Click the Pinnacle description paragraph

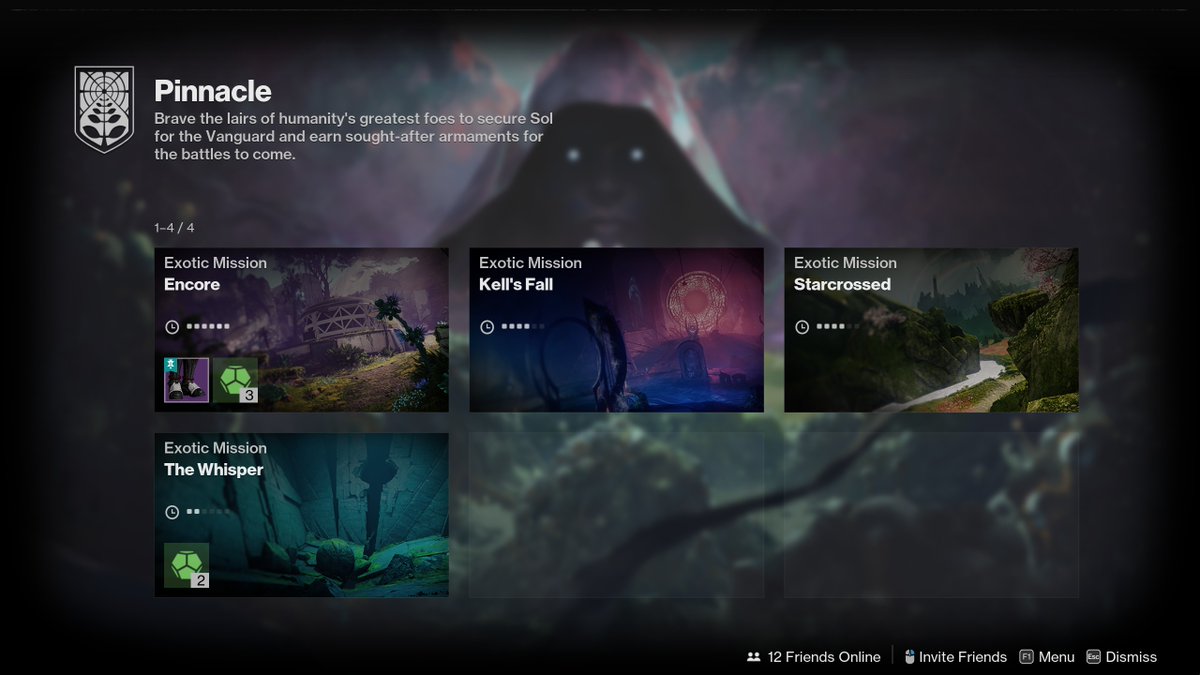353,137
